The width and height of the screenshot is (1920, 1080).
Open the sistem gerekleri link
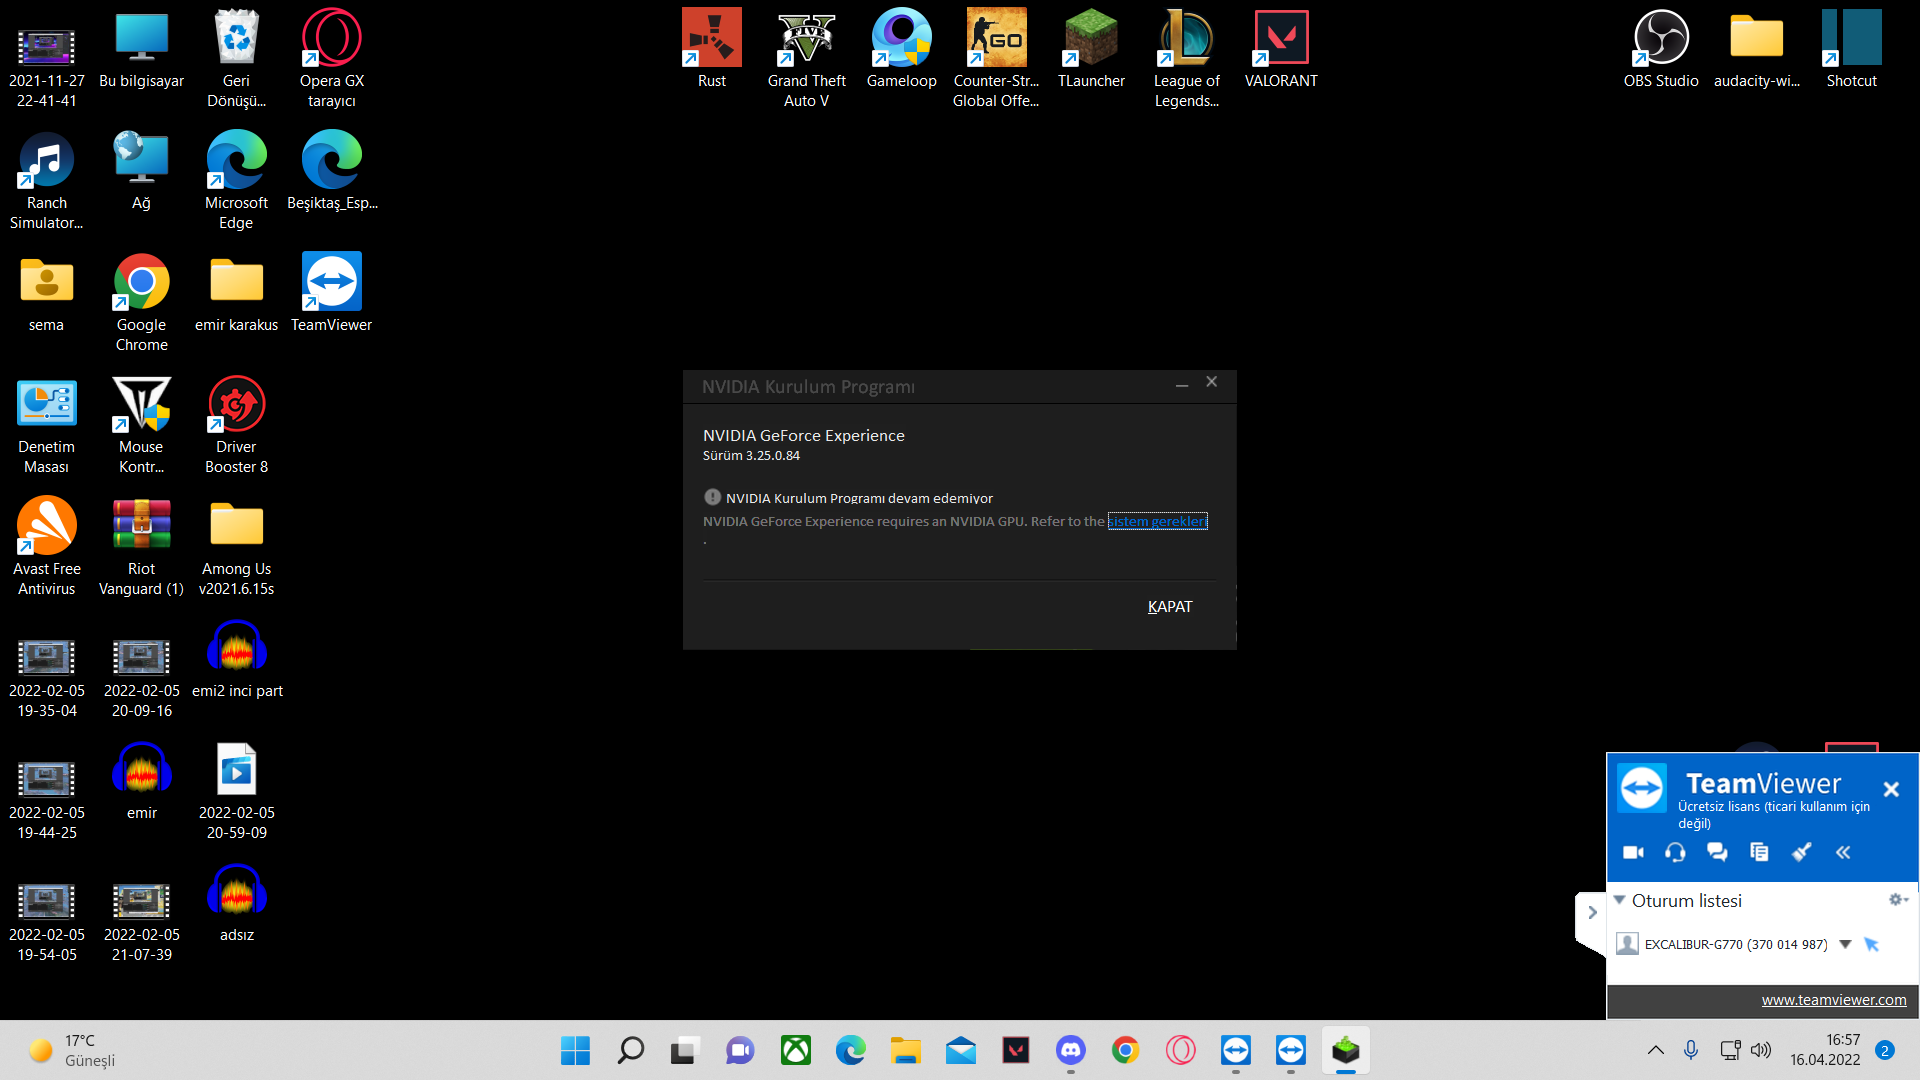click(1157, 521)
